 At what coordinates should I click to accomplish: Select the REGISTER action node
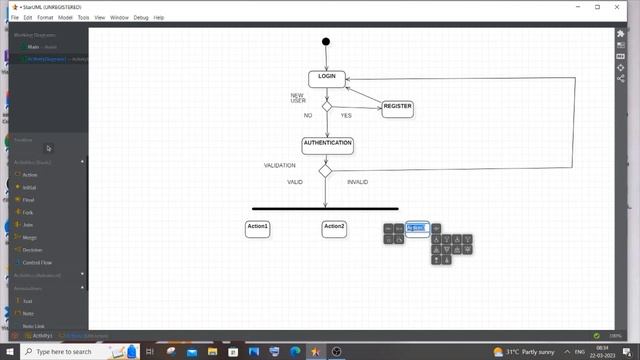click(398, 109)
